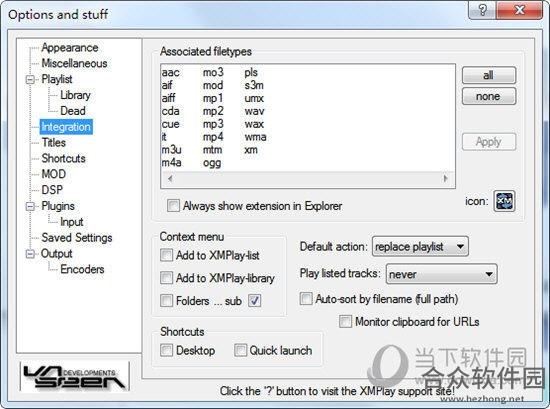Open the Play listed tracks dropdown
The width and height of the screenshot is (550, 409).
pos(441,274)
